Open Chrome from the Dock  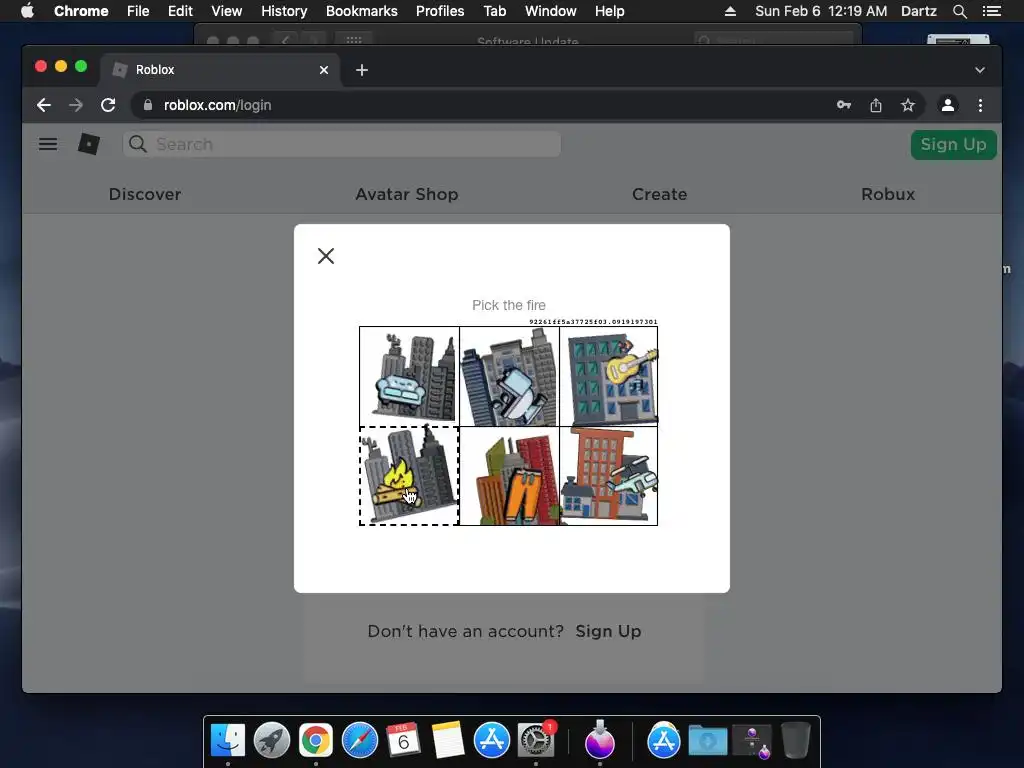coord(315,740)
